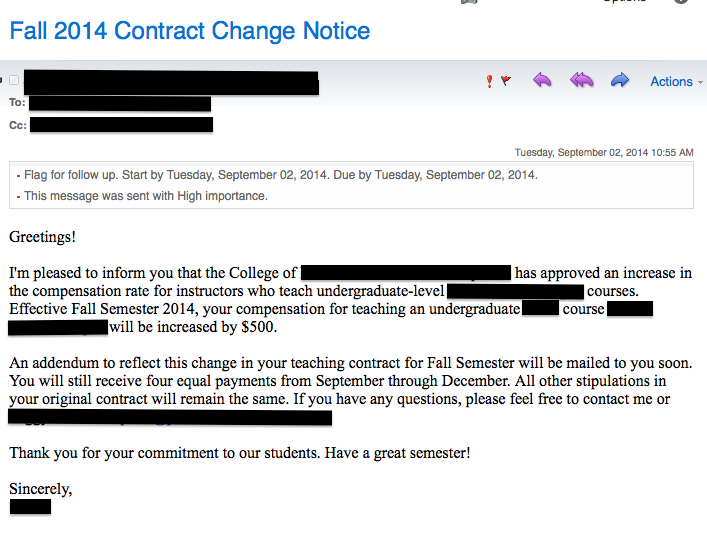Click the red High importance exclamation icon

(489, 82)
